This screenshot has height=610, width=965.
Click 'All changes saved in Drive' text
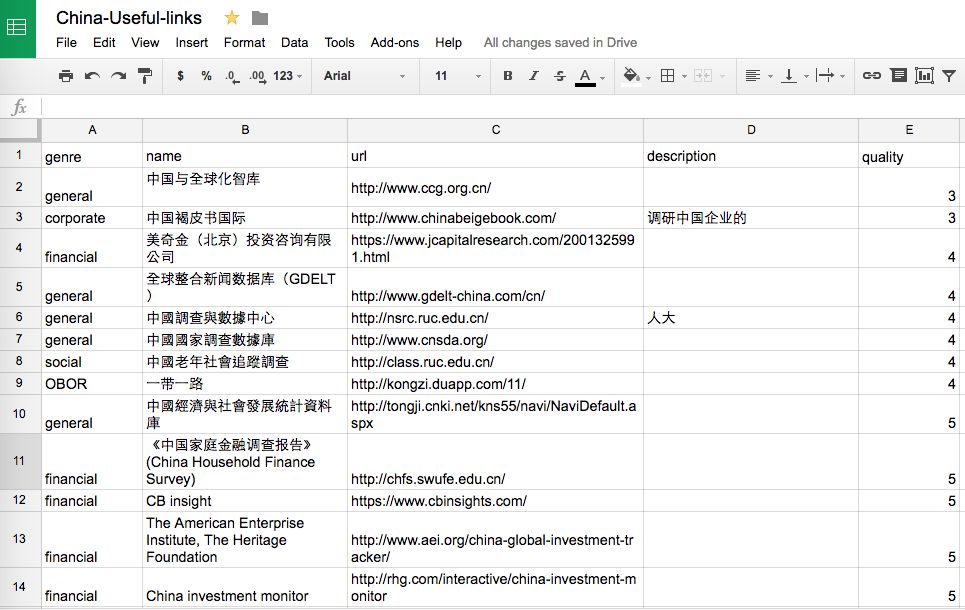(560, 43)
